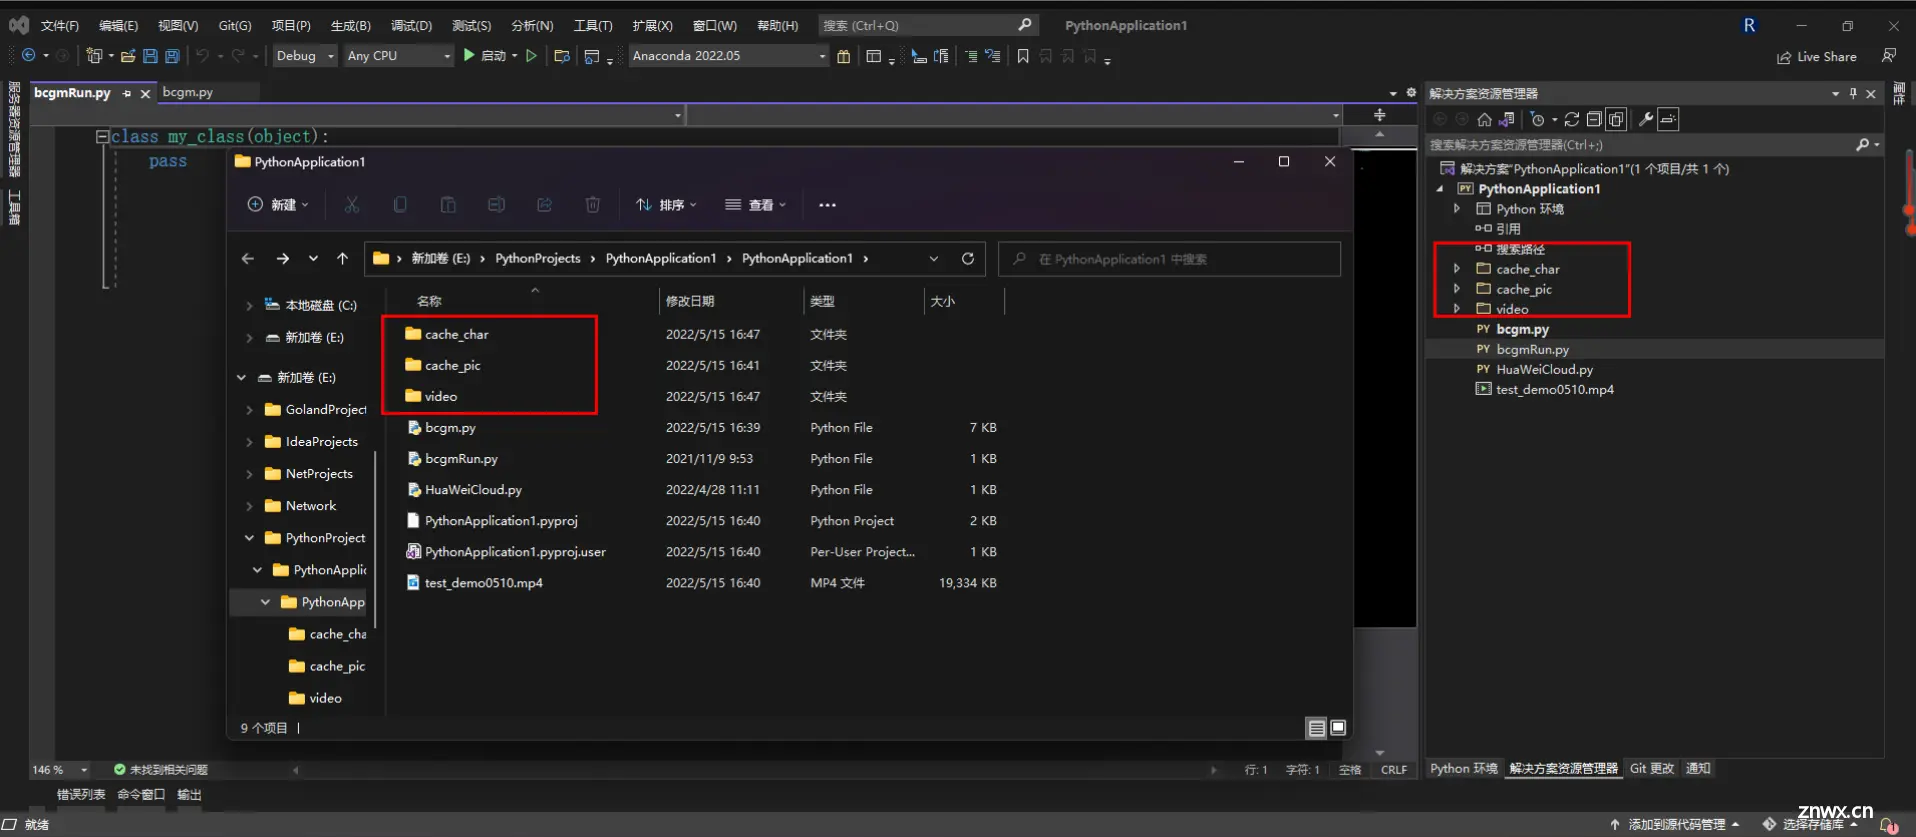1916x837 pixels.
Task: Expand Python 环境 node in Solution Explorer
Action: click(1457, 209)
